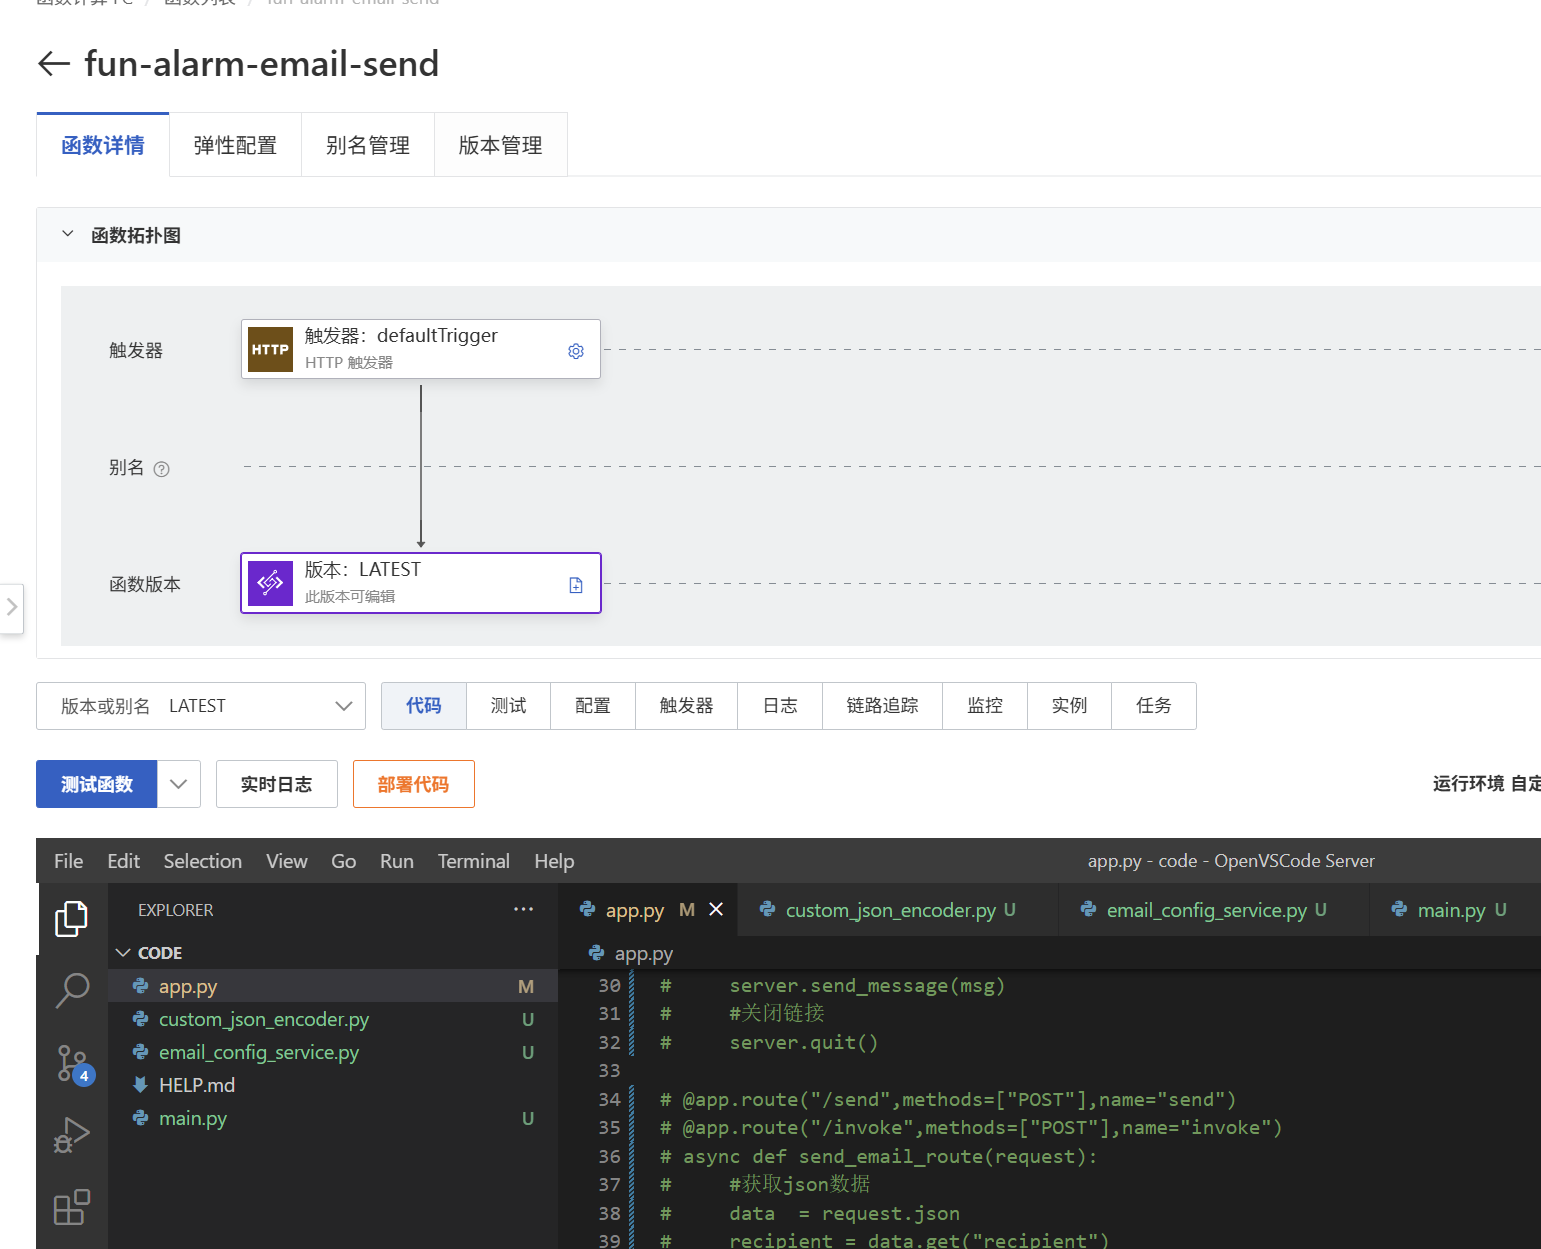Switch to the 别名管理 tab
The width and height of the screenshot is (1541, 1249).
[368, 145]
